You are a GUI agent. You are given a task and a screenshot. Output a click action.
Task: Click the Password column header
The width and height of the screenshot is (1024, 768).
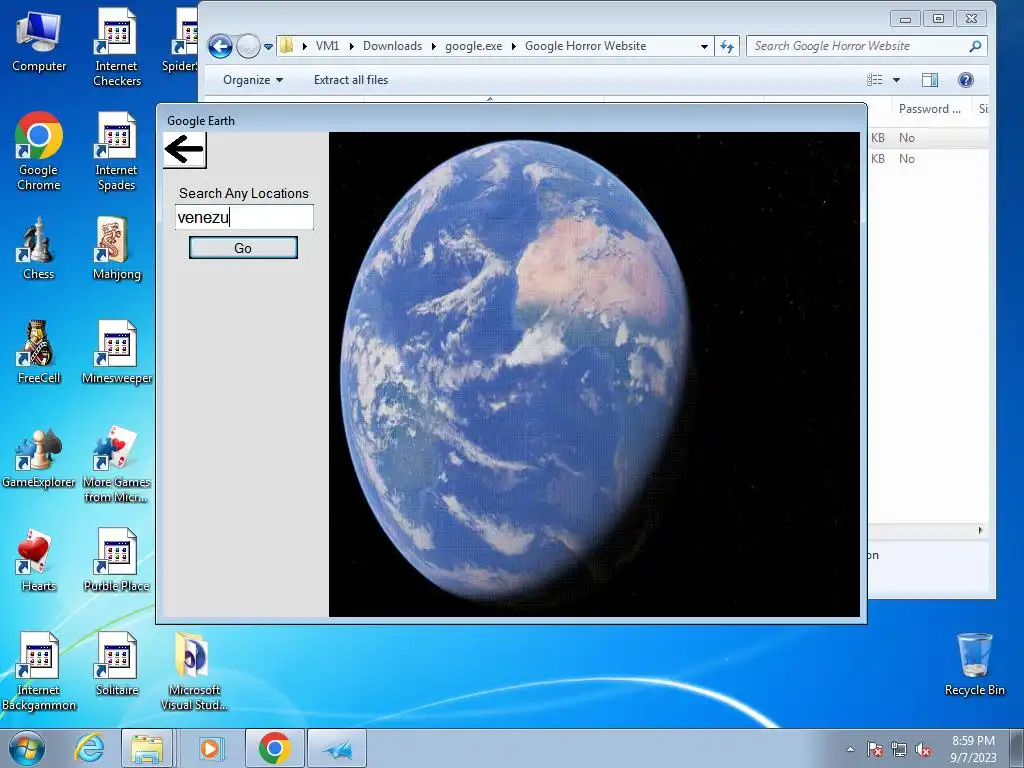930,109
